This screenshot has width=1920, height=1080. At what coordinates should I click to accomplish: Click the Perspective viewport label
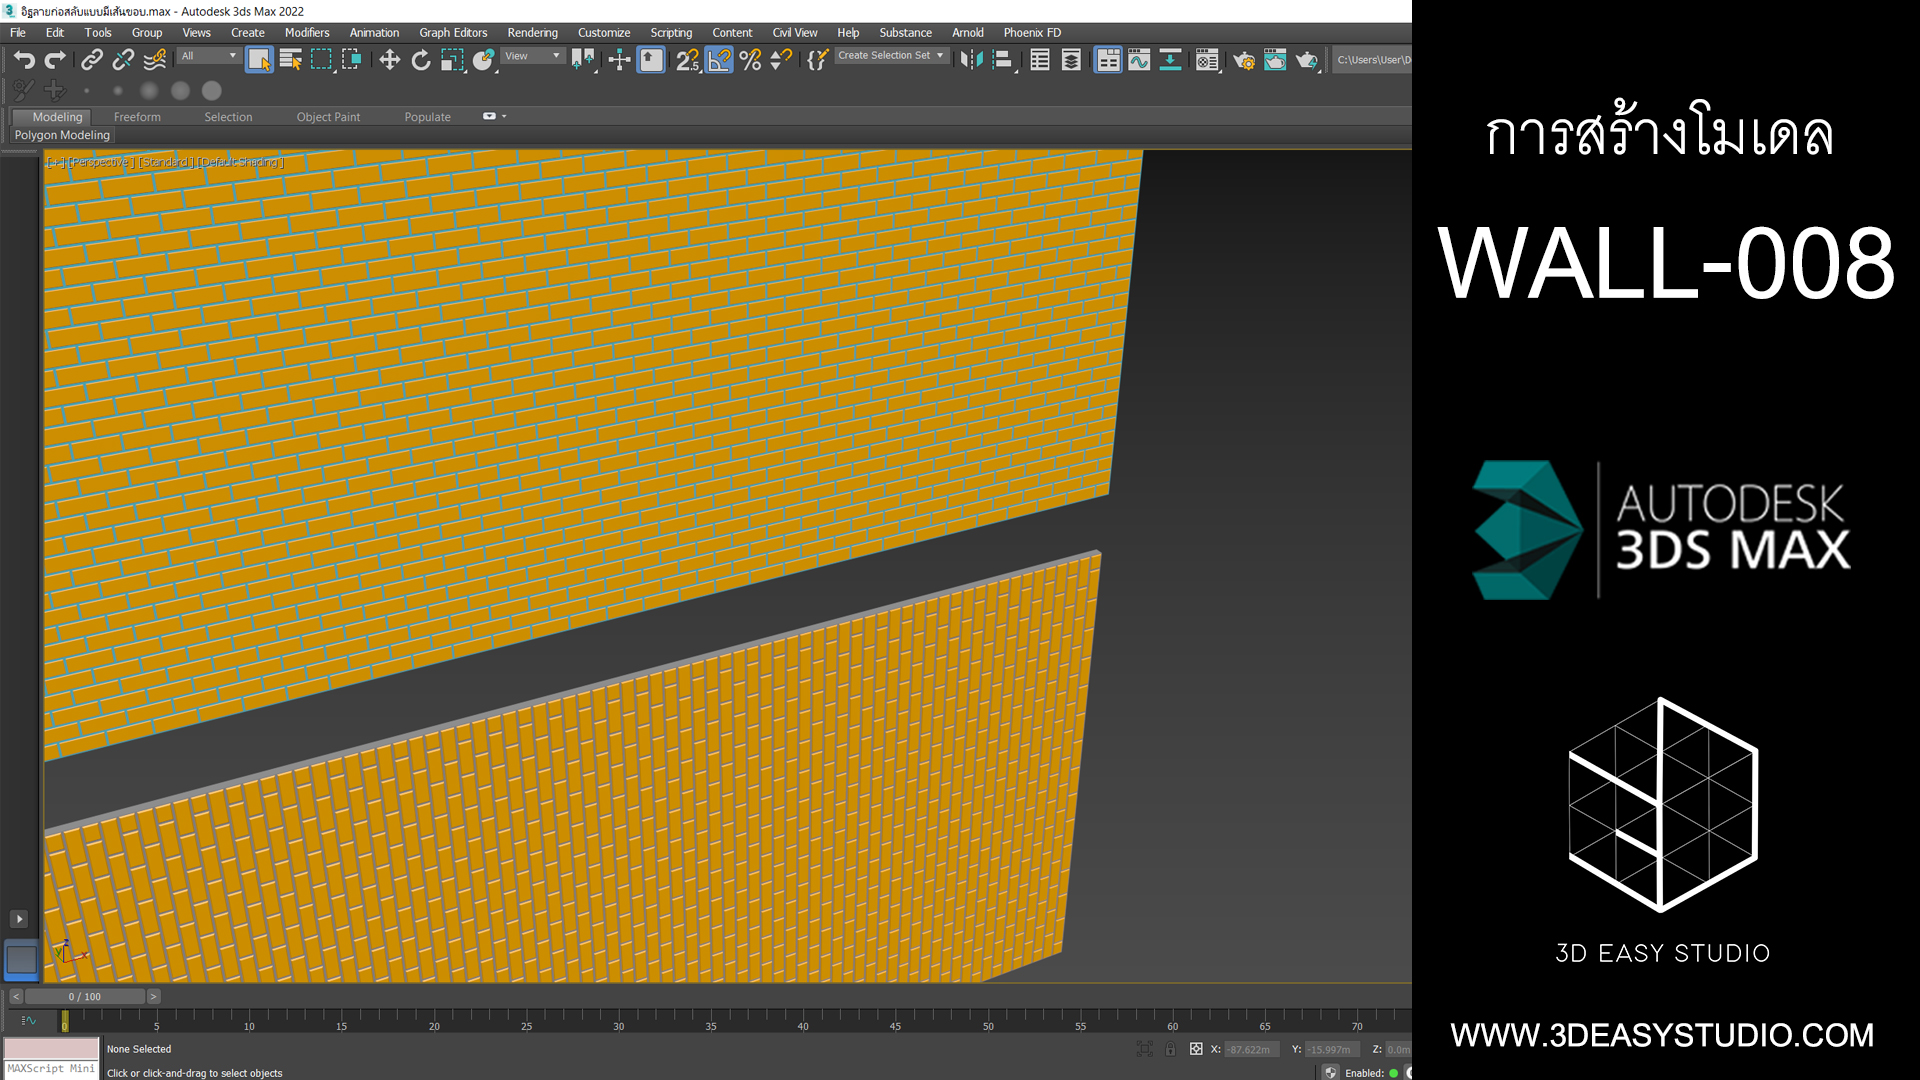100,162
